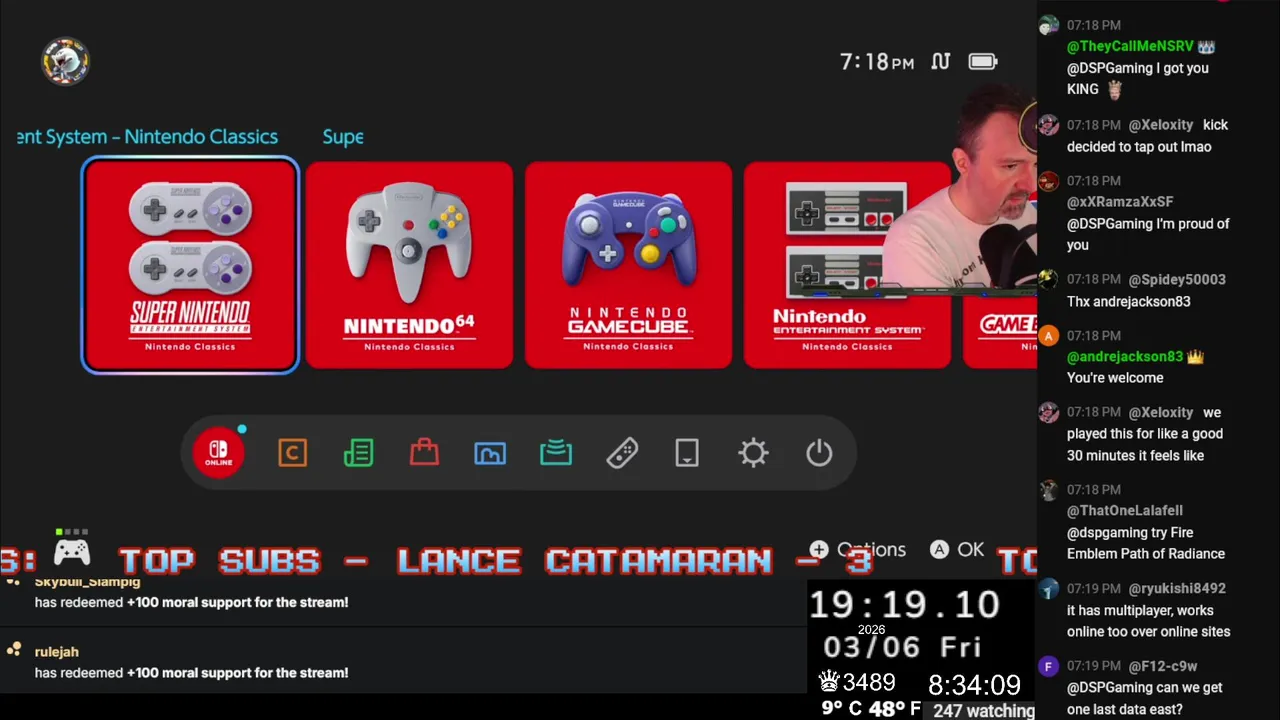Select the Sleep Mode power icon
This screenshot has width=1280, height=720.
click(x=819, y=454)
